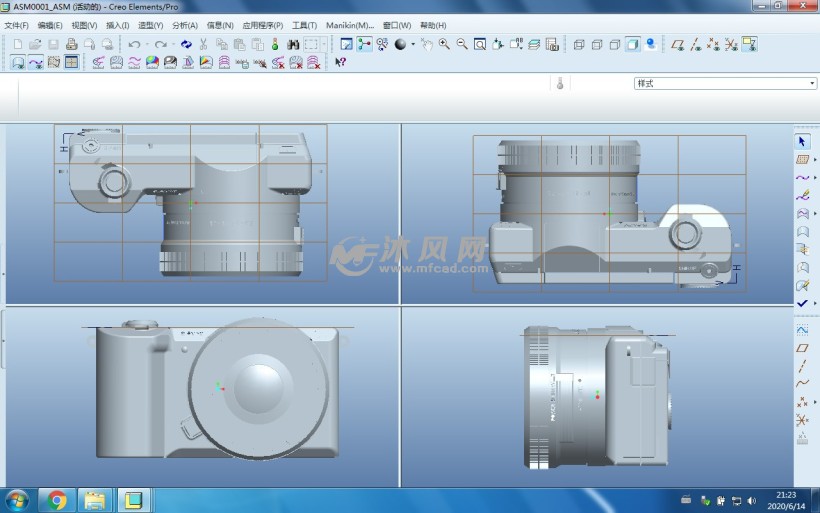Image resolution: width=820 pixels, height=513 pixels.
Task: Expand the active plane tool flyout arrow
Action: click(815, 159)
